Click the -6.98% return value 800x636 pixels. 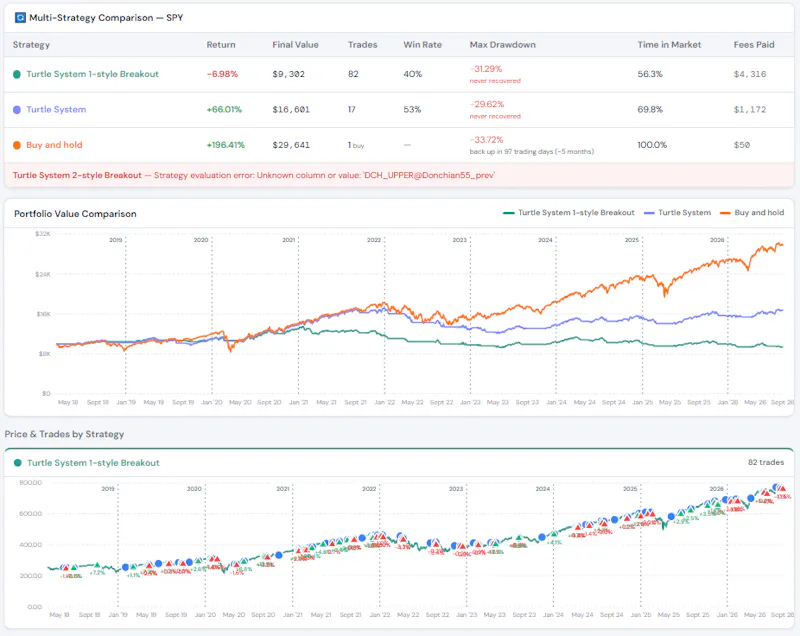(x=222, y=74)
